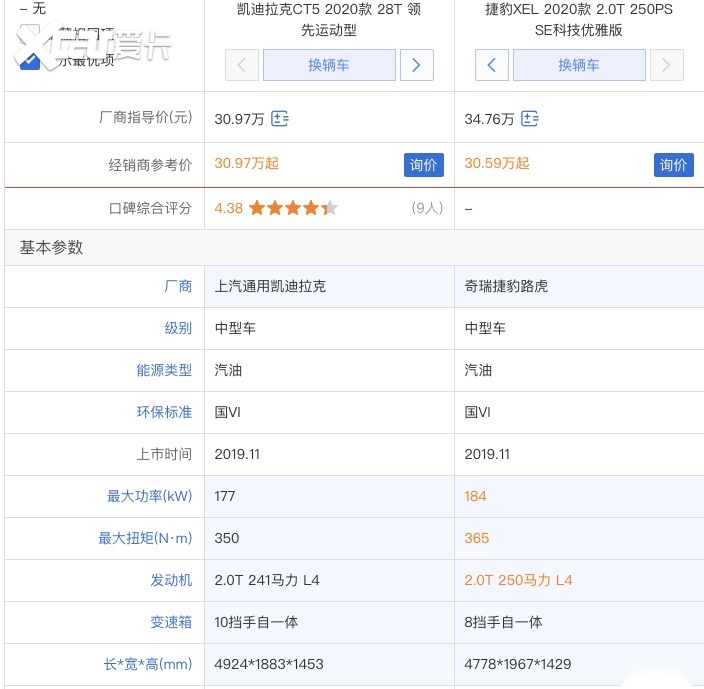
Task: Click next arrow for Jaguar XEL column
Action: pyautogui.click(x=667, y=65)
